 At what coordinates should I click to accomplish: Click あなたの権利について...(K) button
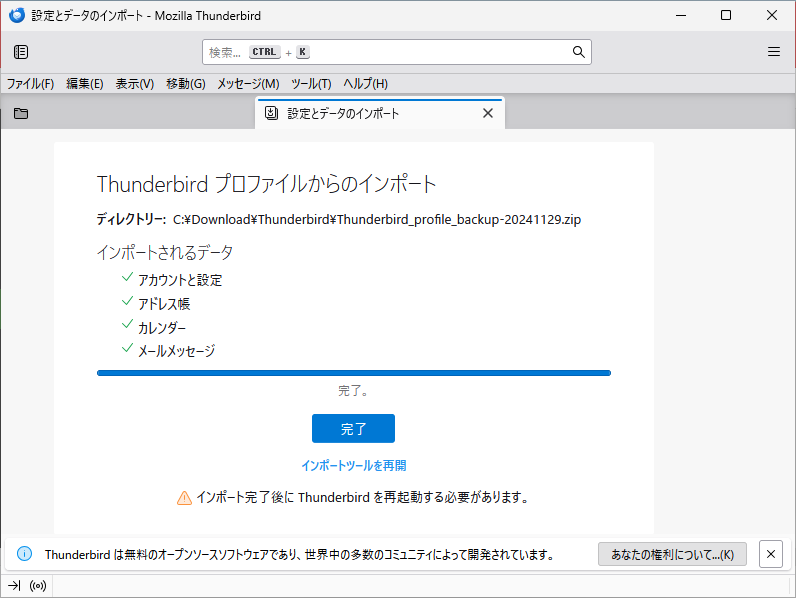point(672,554)
